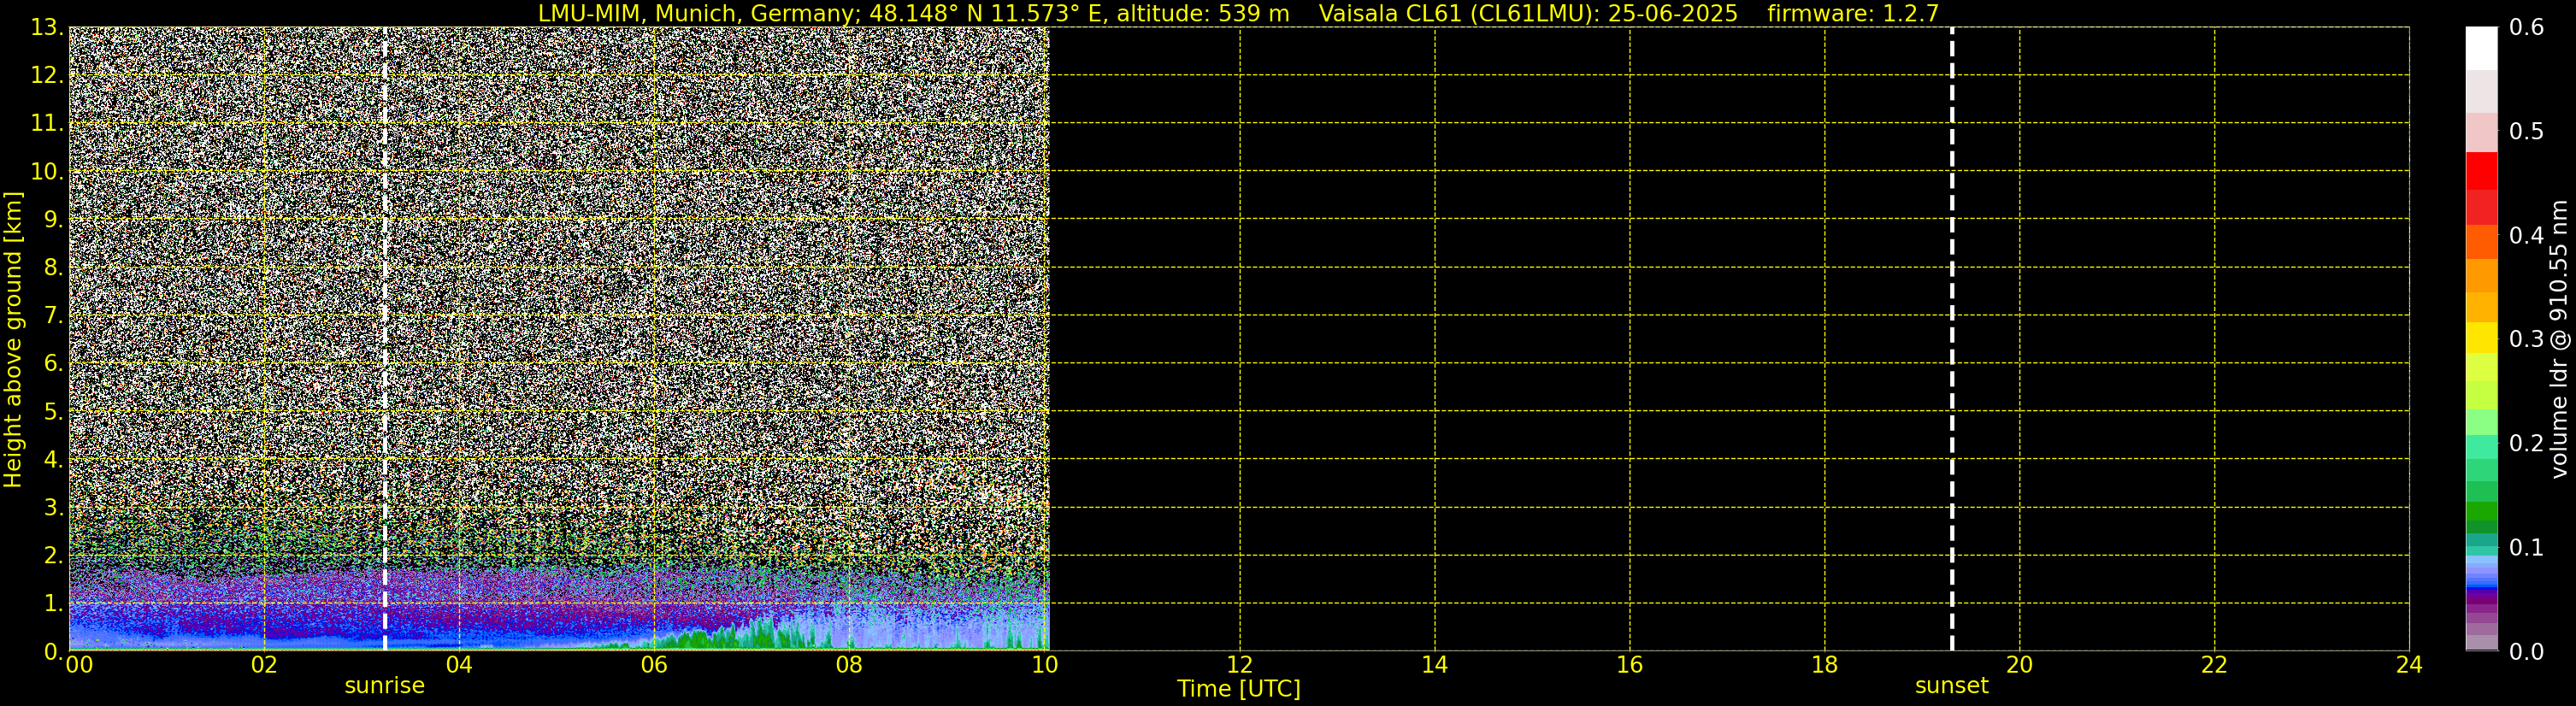Select the 'firmware: 1.2.7' title text
The image size is (2576, 706).
point(1853,13)
